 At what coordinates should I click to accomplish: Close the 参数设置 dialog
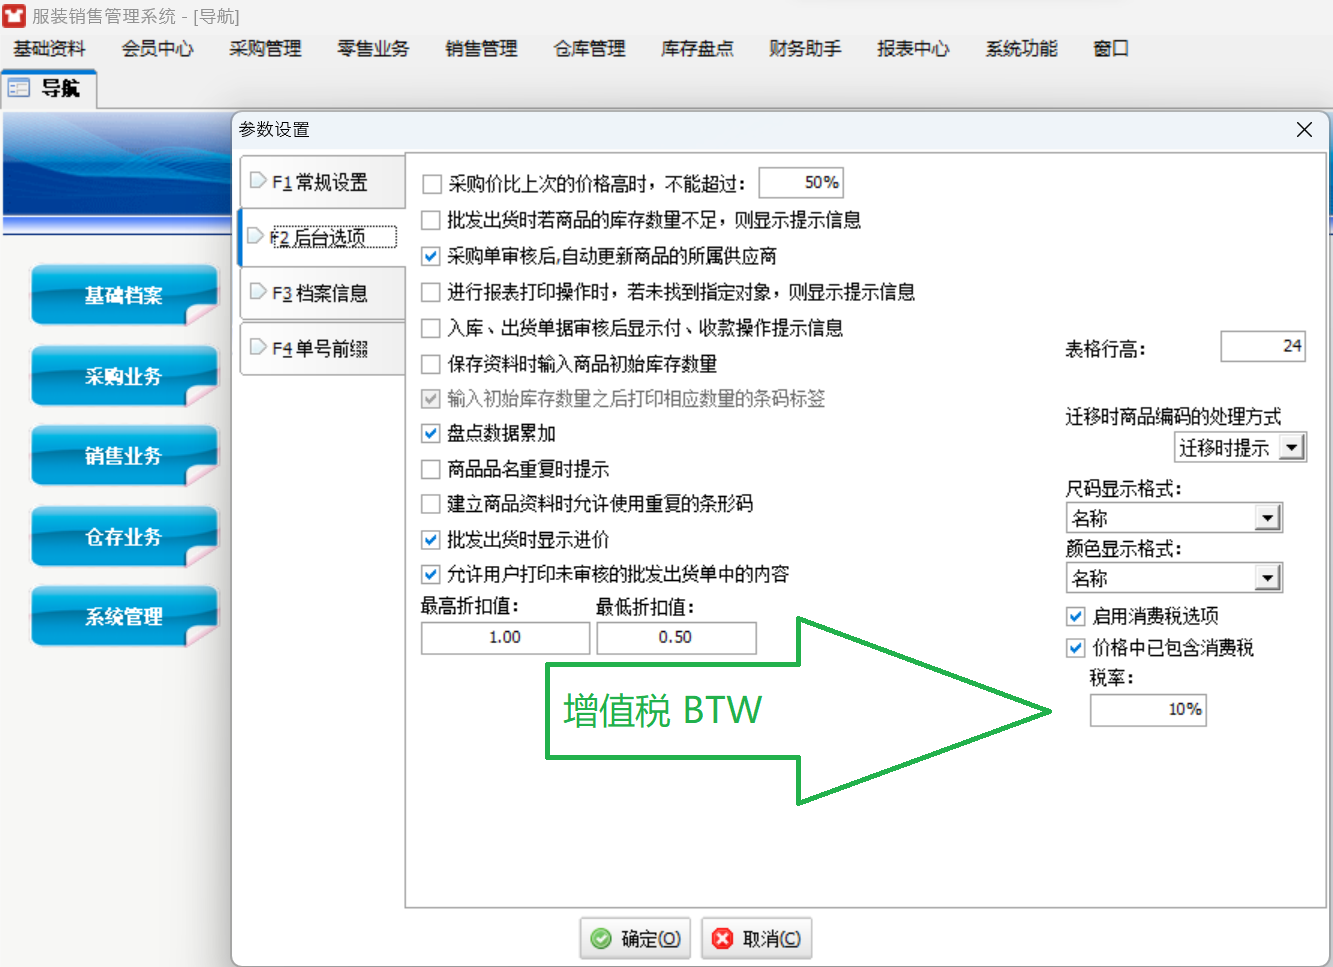[1304, 130]
